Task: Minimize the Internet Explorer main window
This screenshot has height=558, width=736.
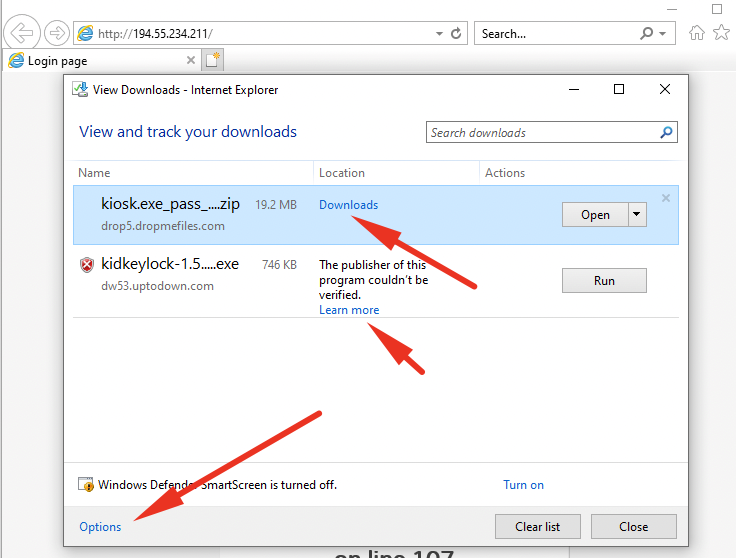Action: [x=672, y=9]
